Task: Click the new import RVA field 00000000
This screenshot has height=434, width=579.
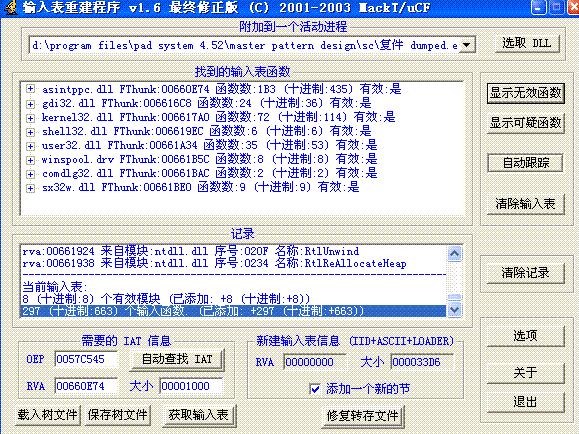Action: click(315, 362)
